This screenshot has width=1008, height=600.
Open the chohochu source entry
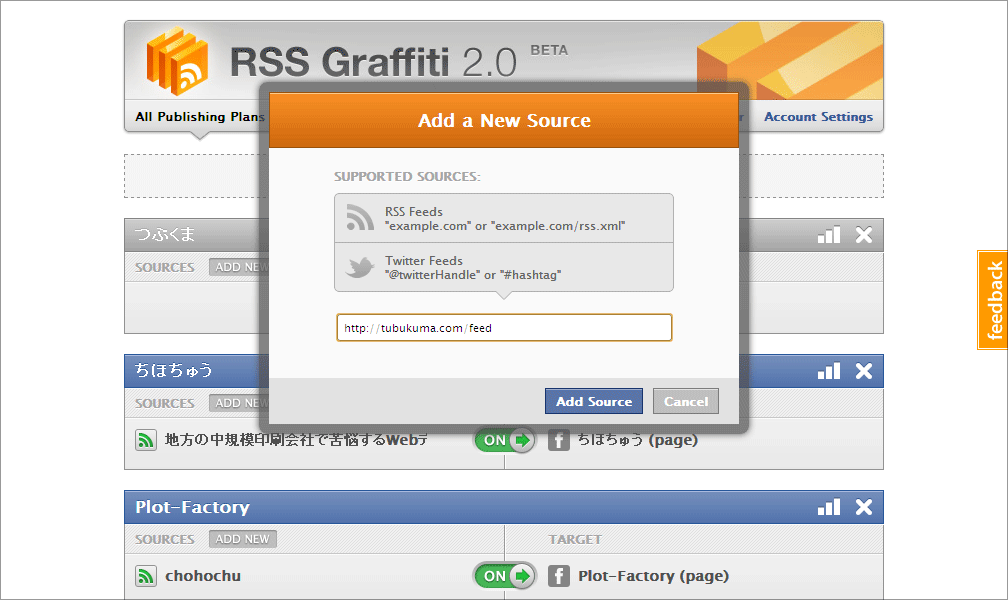[202, 576]
